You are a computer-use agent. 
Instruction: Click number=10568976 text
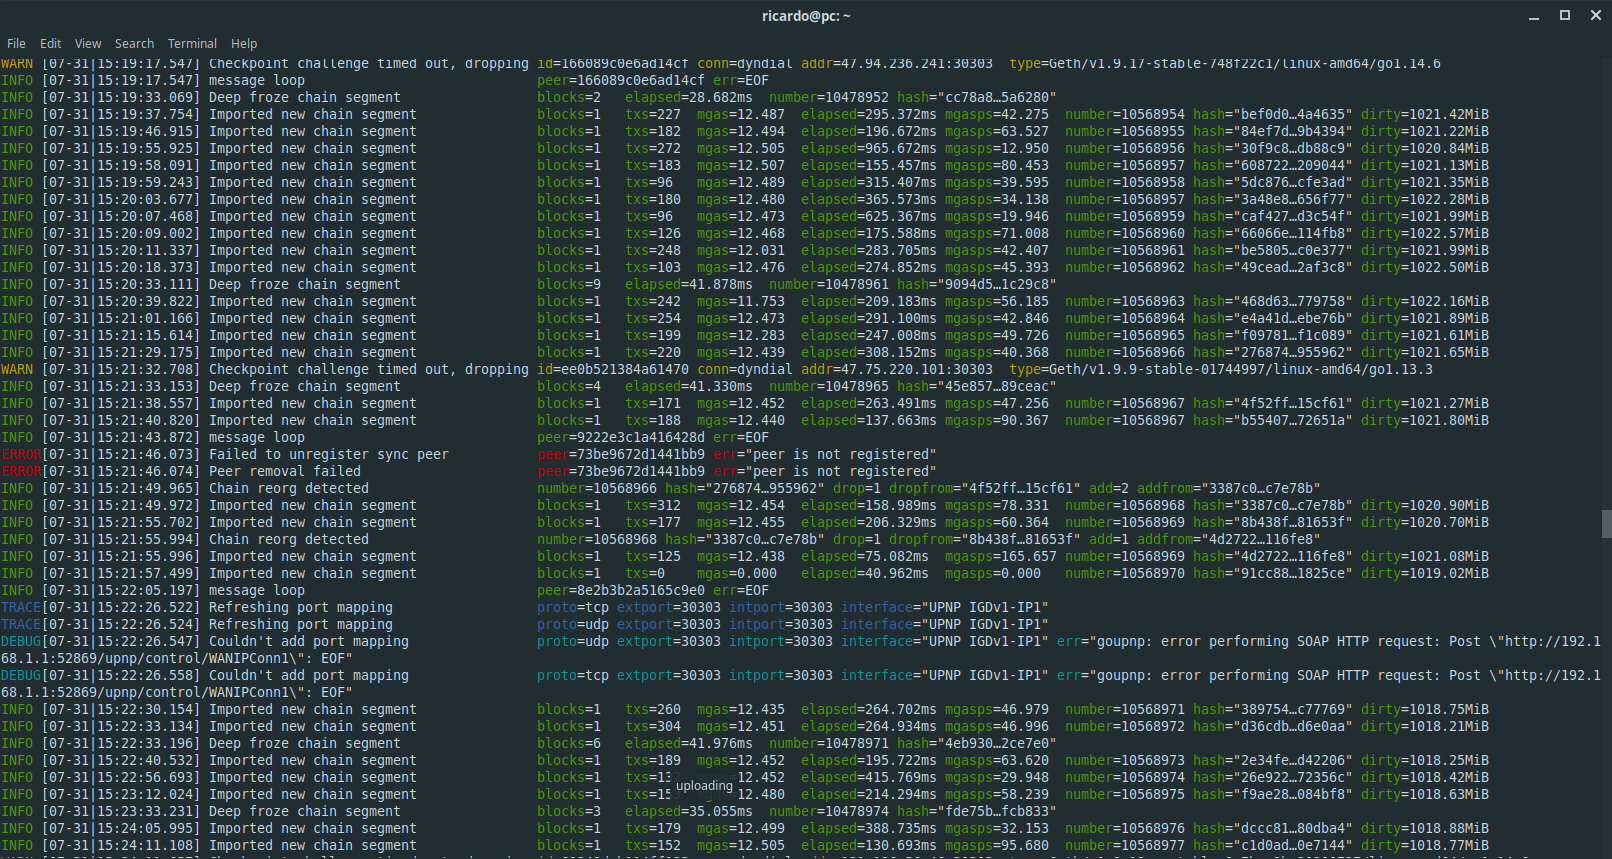coord(1125,828)
